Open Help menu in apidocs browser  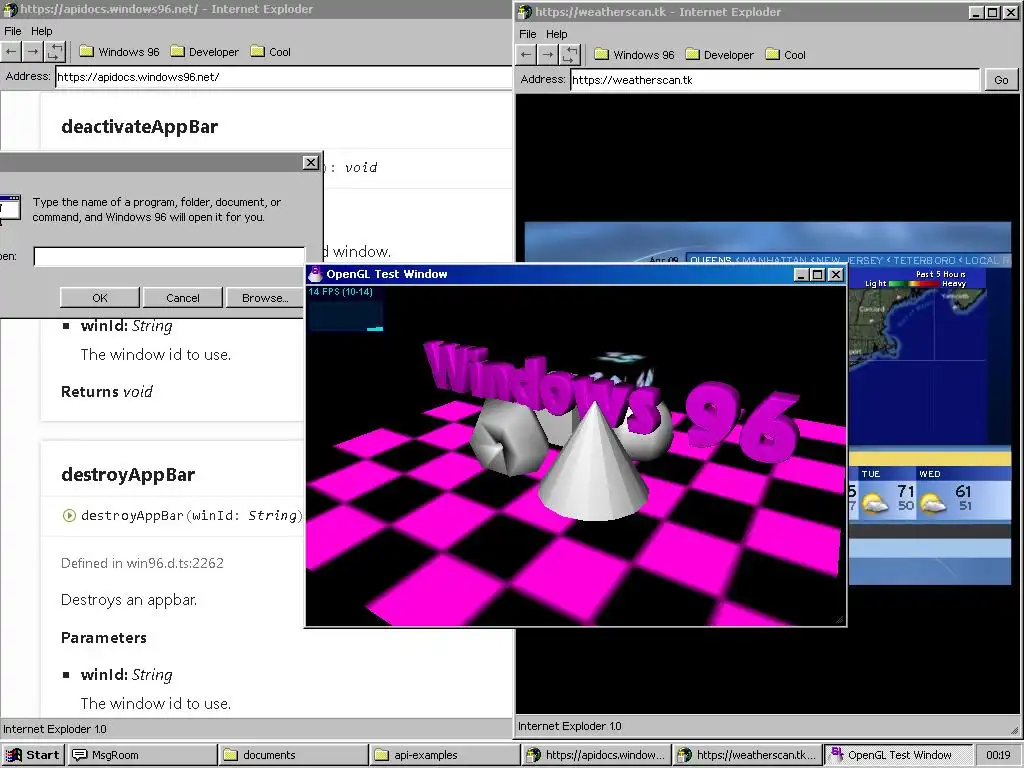pyautogui.click(x=41, y=31)
